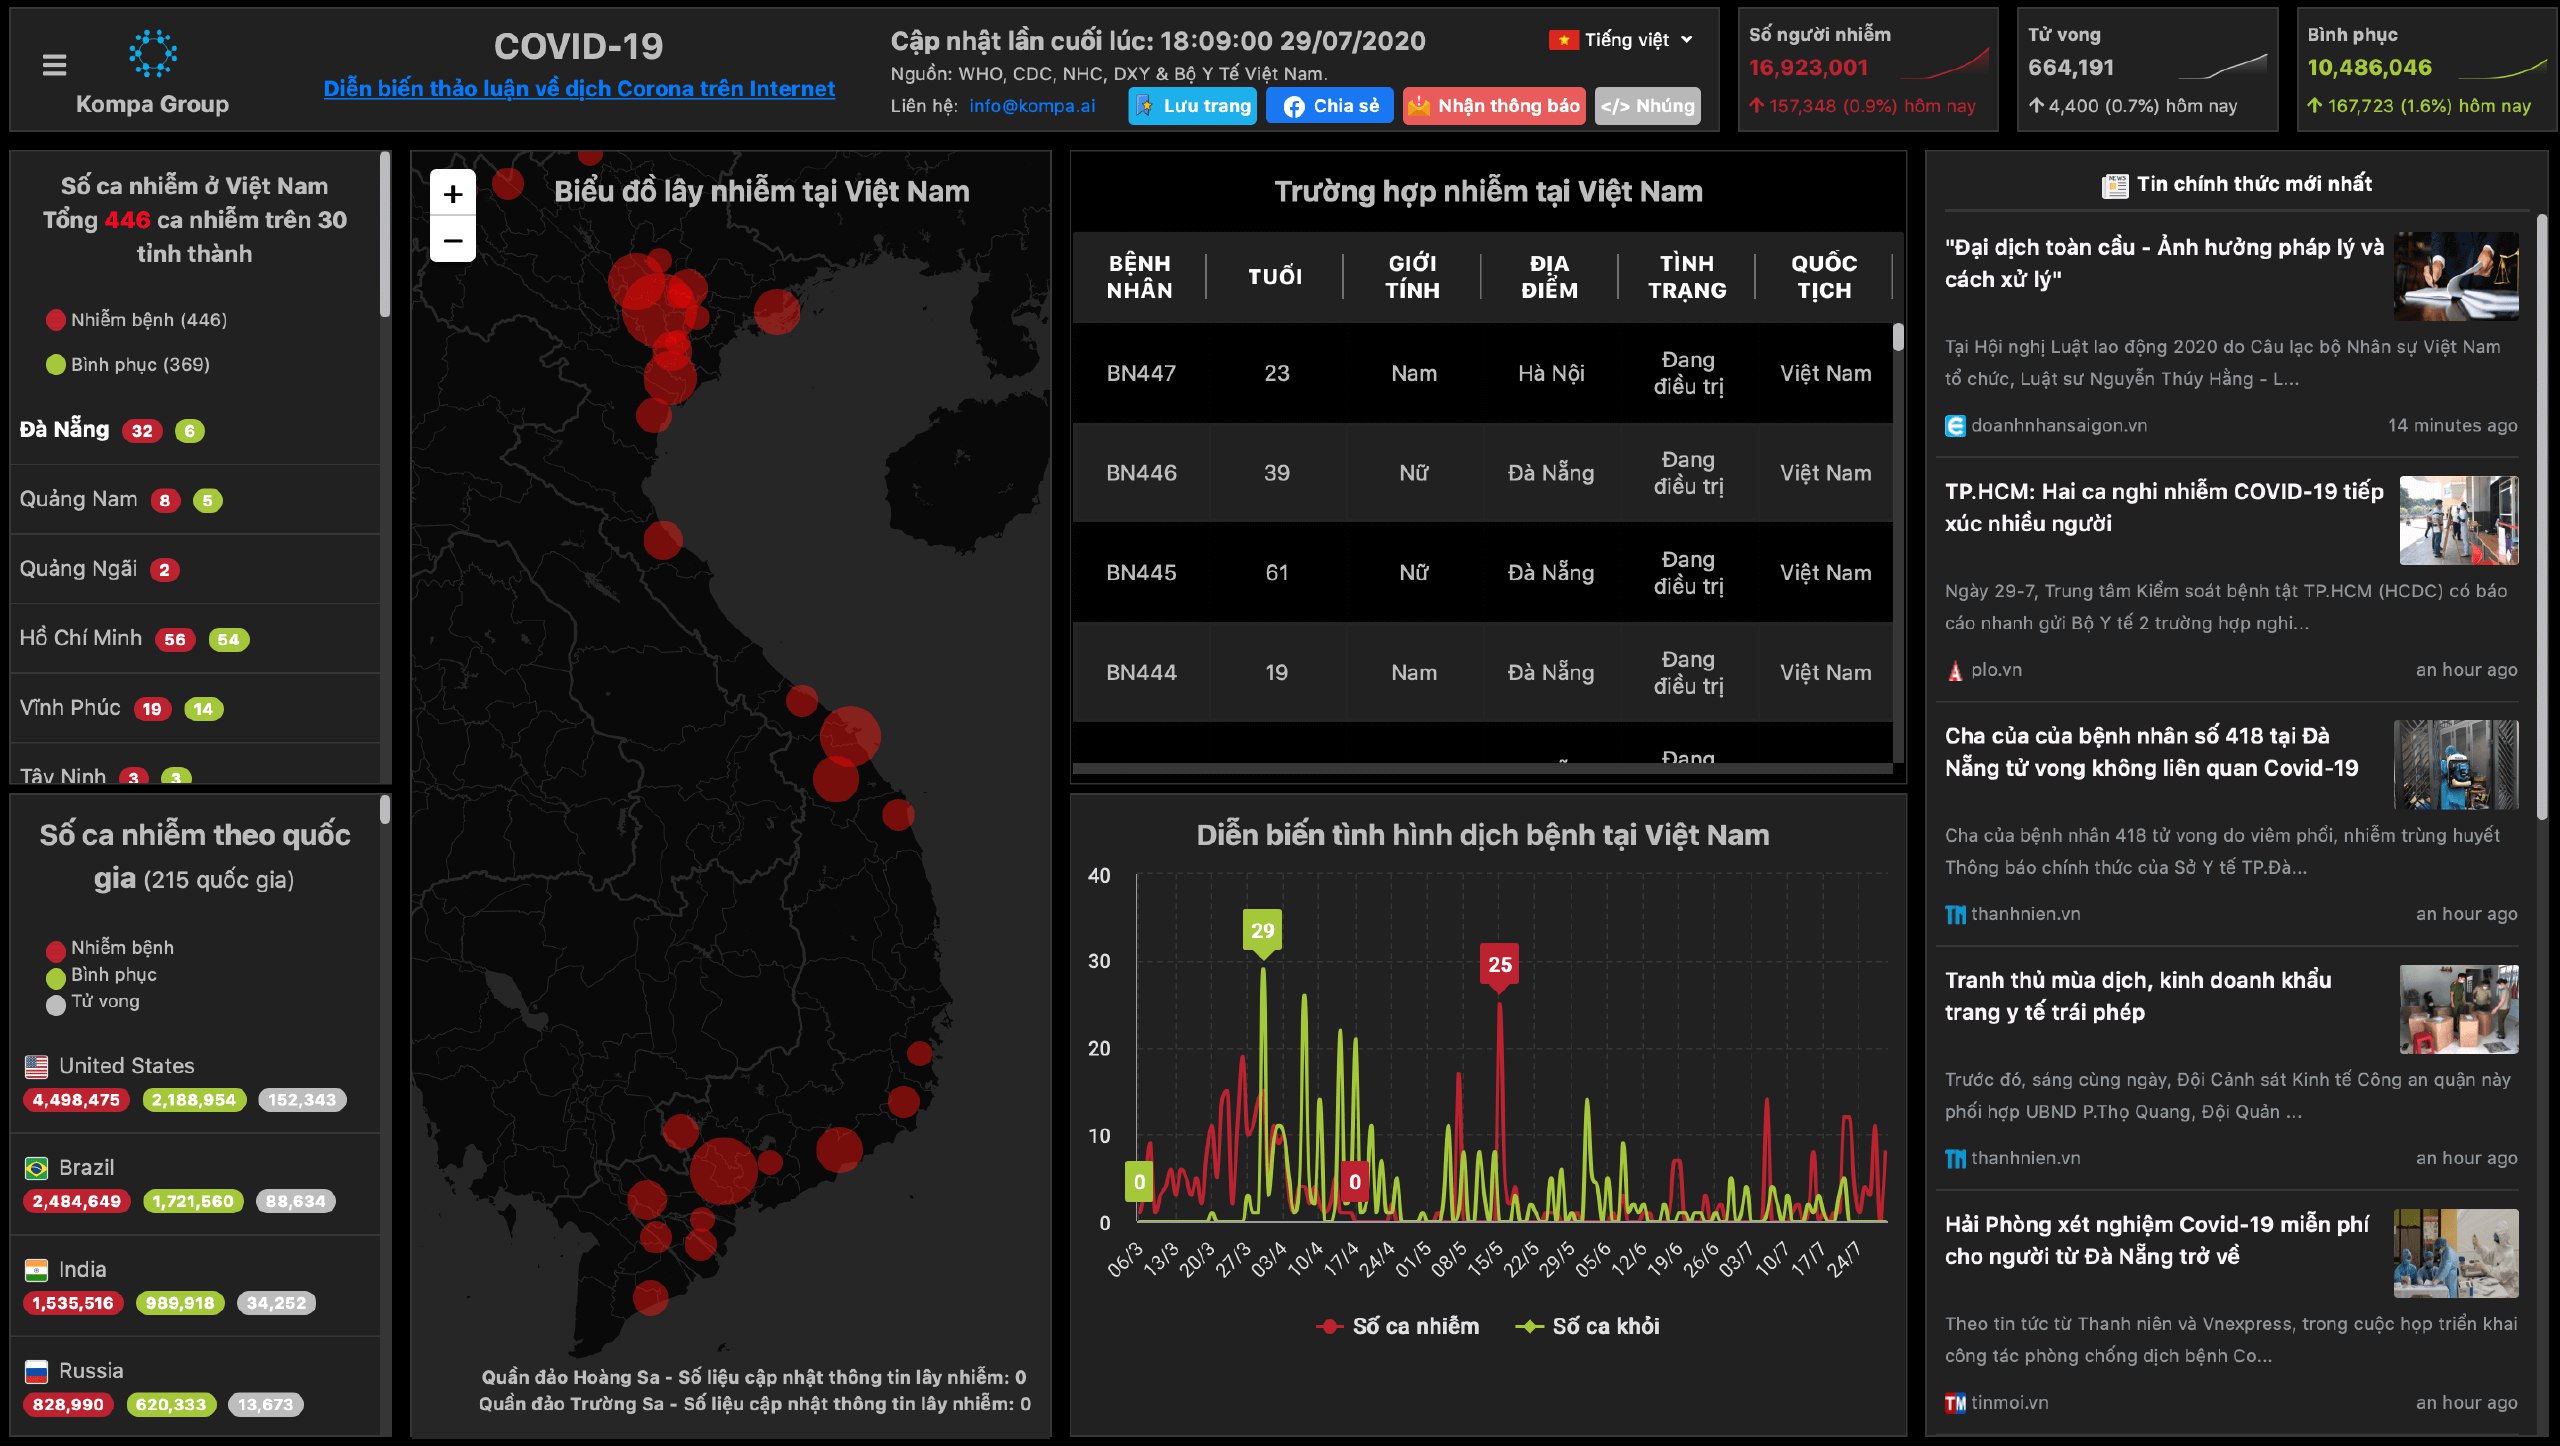2560x1446 pixels.
Task: Expand the United States country entry
Action: point(126,1066)
